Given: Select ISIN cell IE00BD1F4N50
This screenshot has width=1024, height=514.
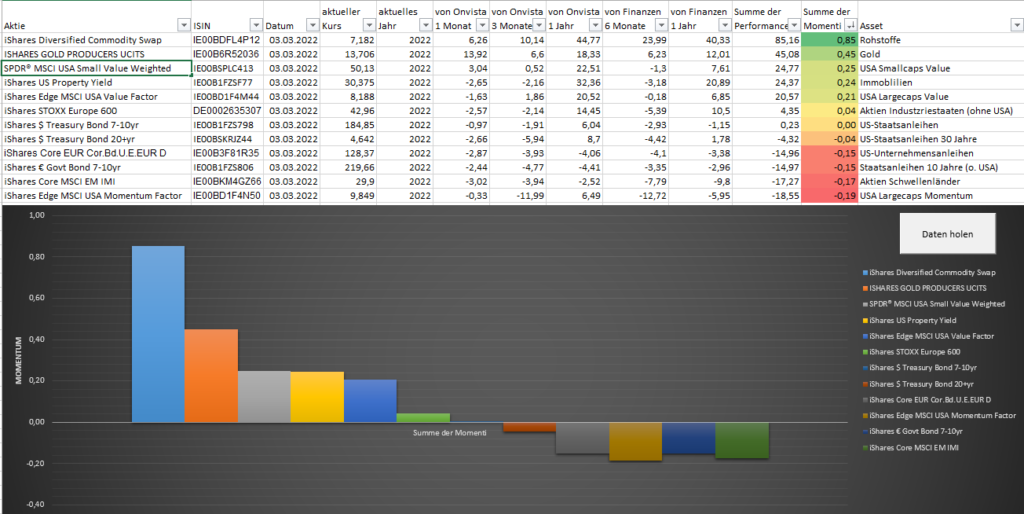Looking at the screenshot, I should [227, 196].
